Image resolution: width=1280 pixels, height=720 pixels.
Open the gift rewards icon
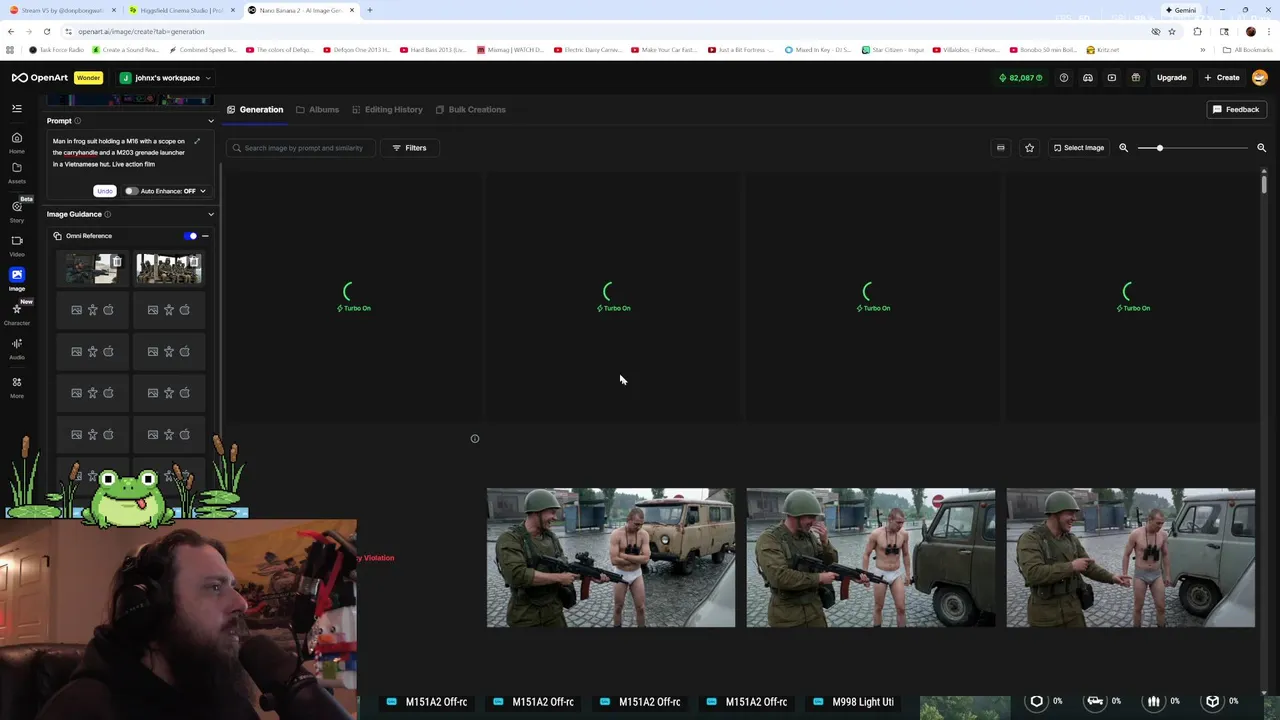pyautogui.click(x=1136, y=77)
